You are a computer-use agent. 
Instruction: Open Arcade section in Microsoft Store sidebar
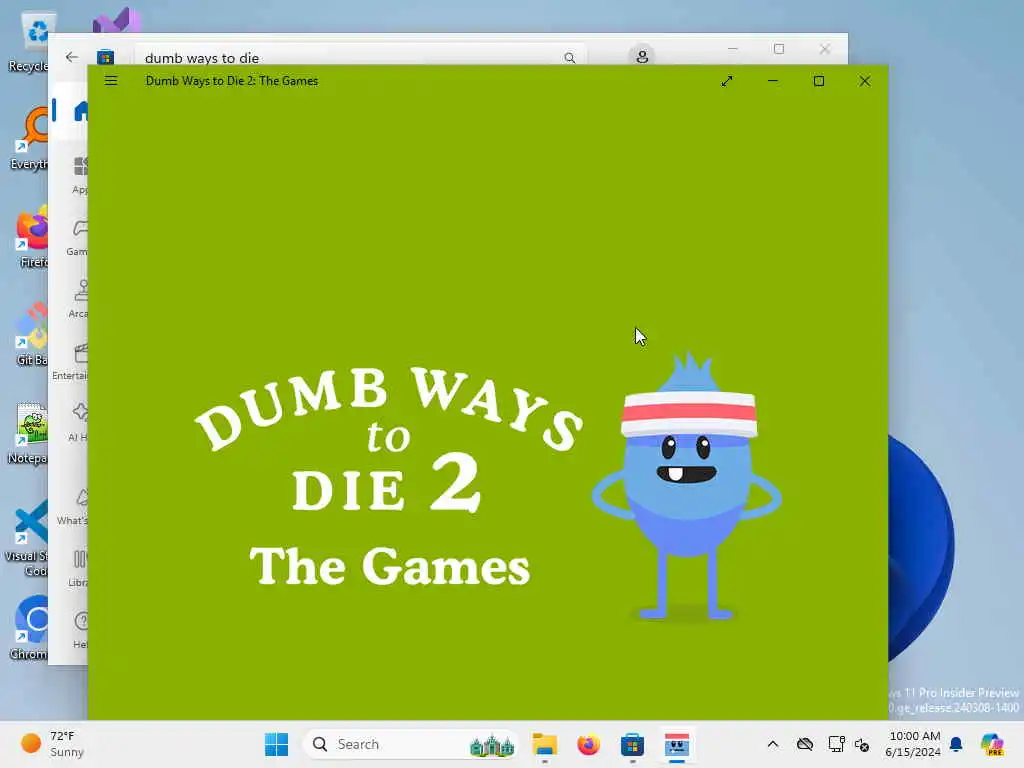point(78,299)
